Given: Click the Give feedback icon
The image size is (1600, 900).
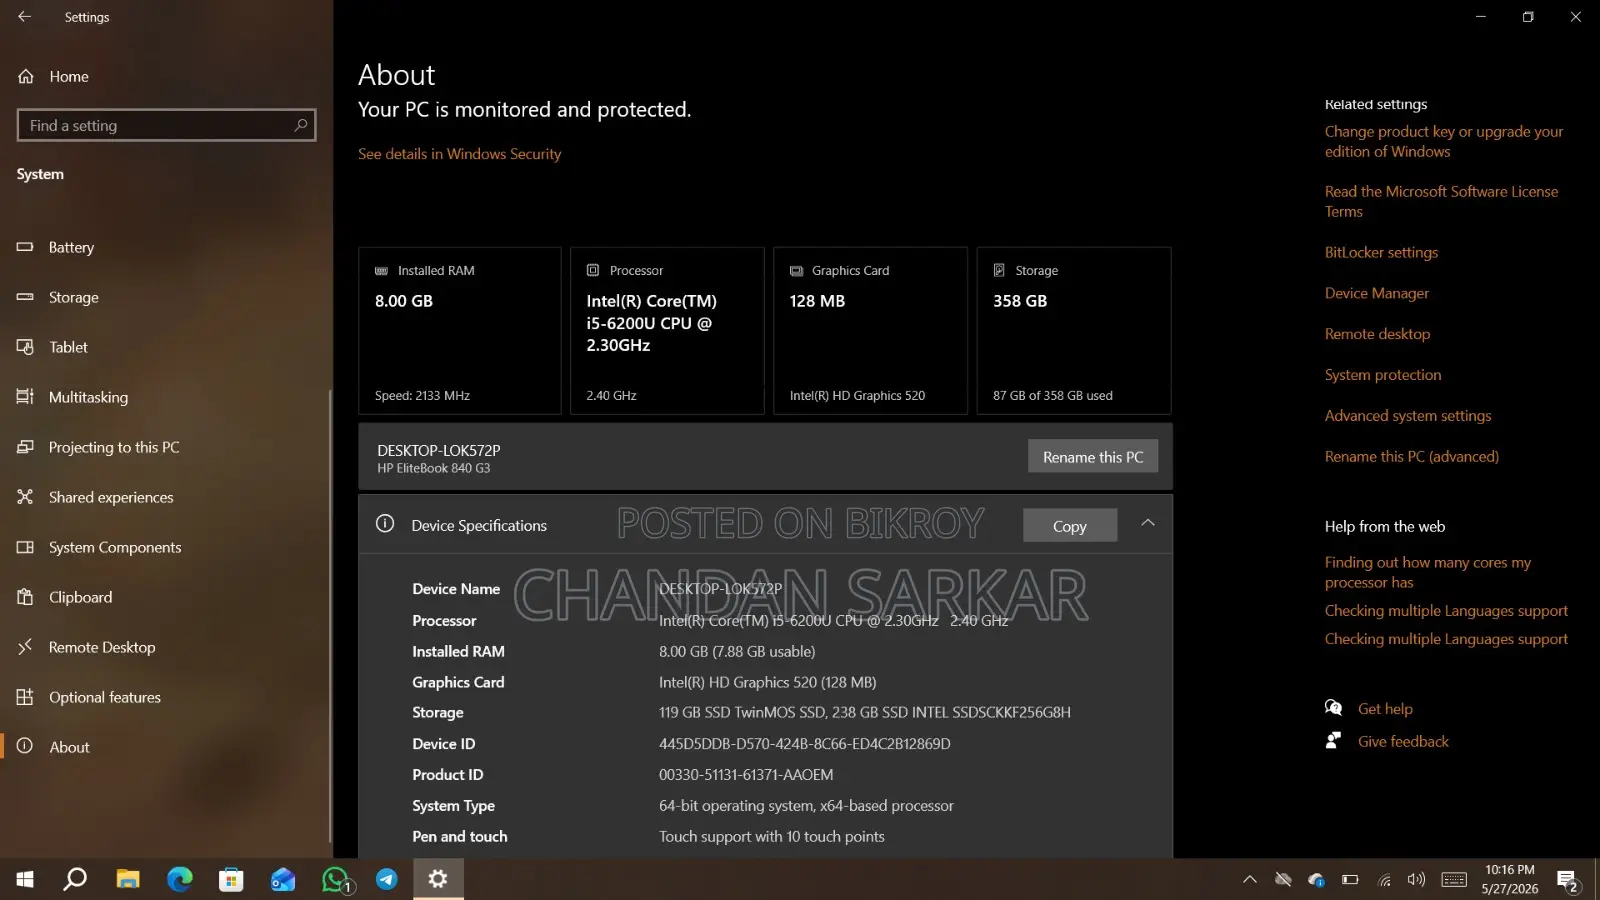Looking at the screenshot, I should pos(1333,741).
